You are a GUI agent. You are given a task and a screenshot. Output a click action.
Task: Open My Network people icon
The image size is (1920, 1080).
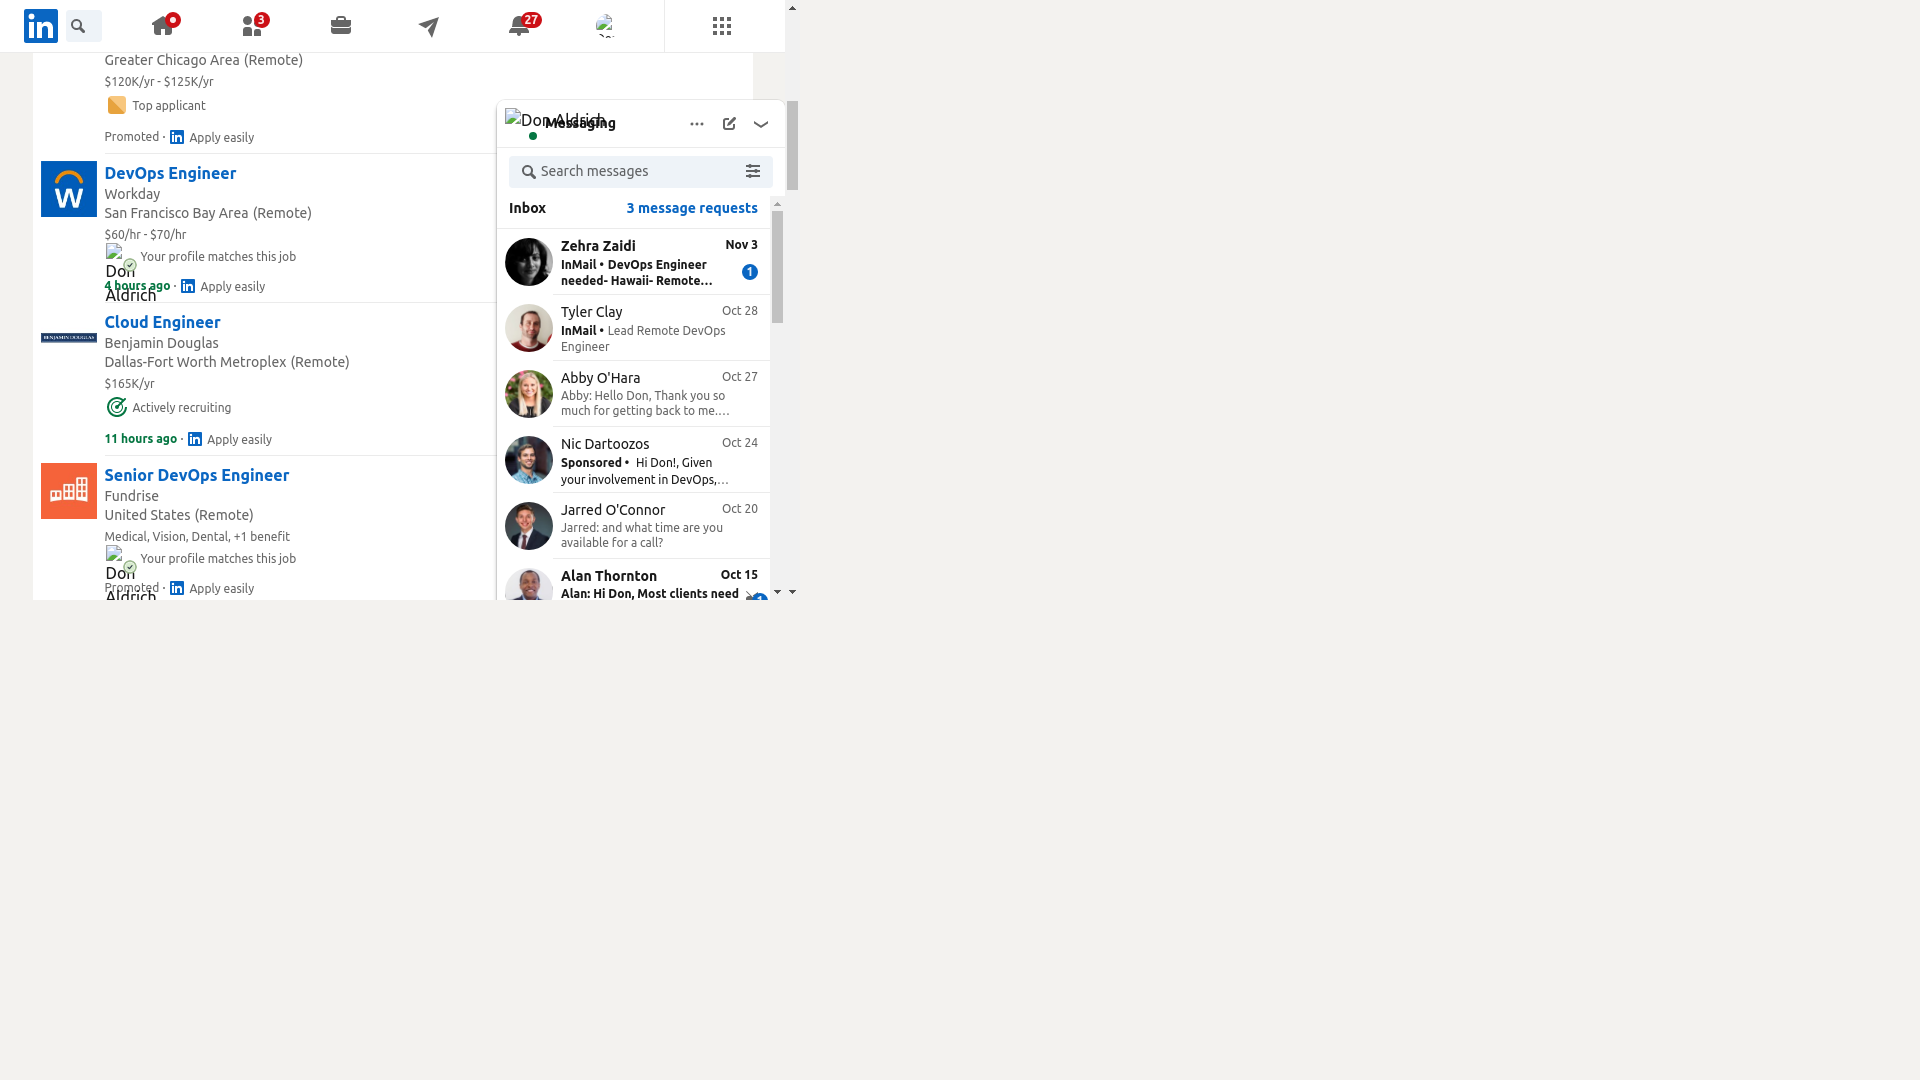[x=252, y=26]
